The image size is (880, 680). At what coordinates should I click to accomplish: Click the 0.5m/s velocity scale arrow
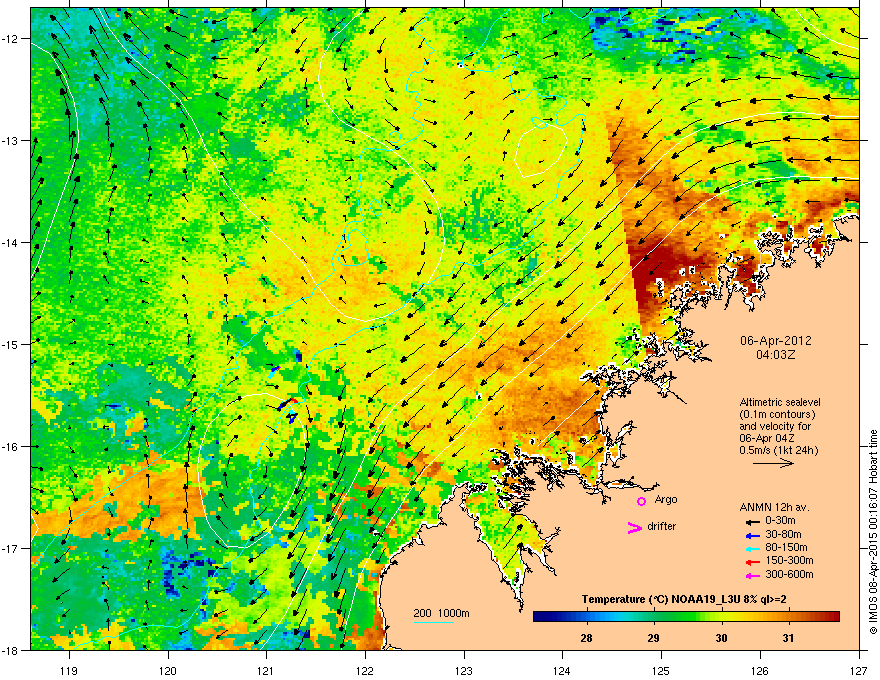[773, 463]
